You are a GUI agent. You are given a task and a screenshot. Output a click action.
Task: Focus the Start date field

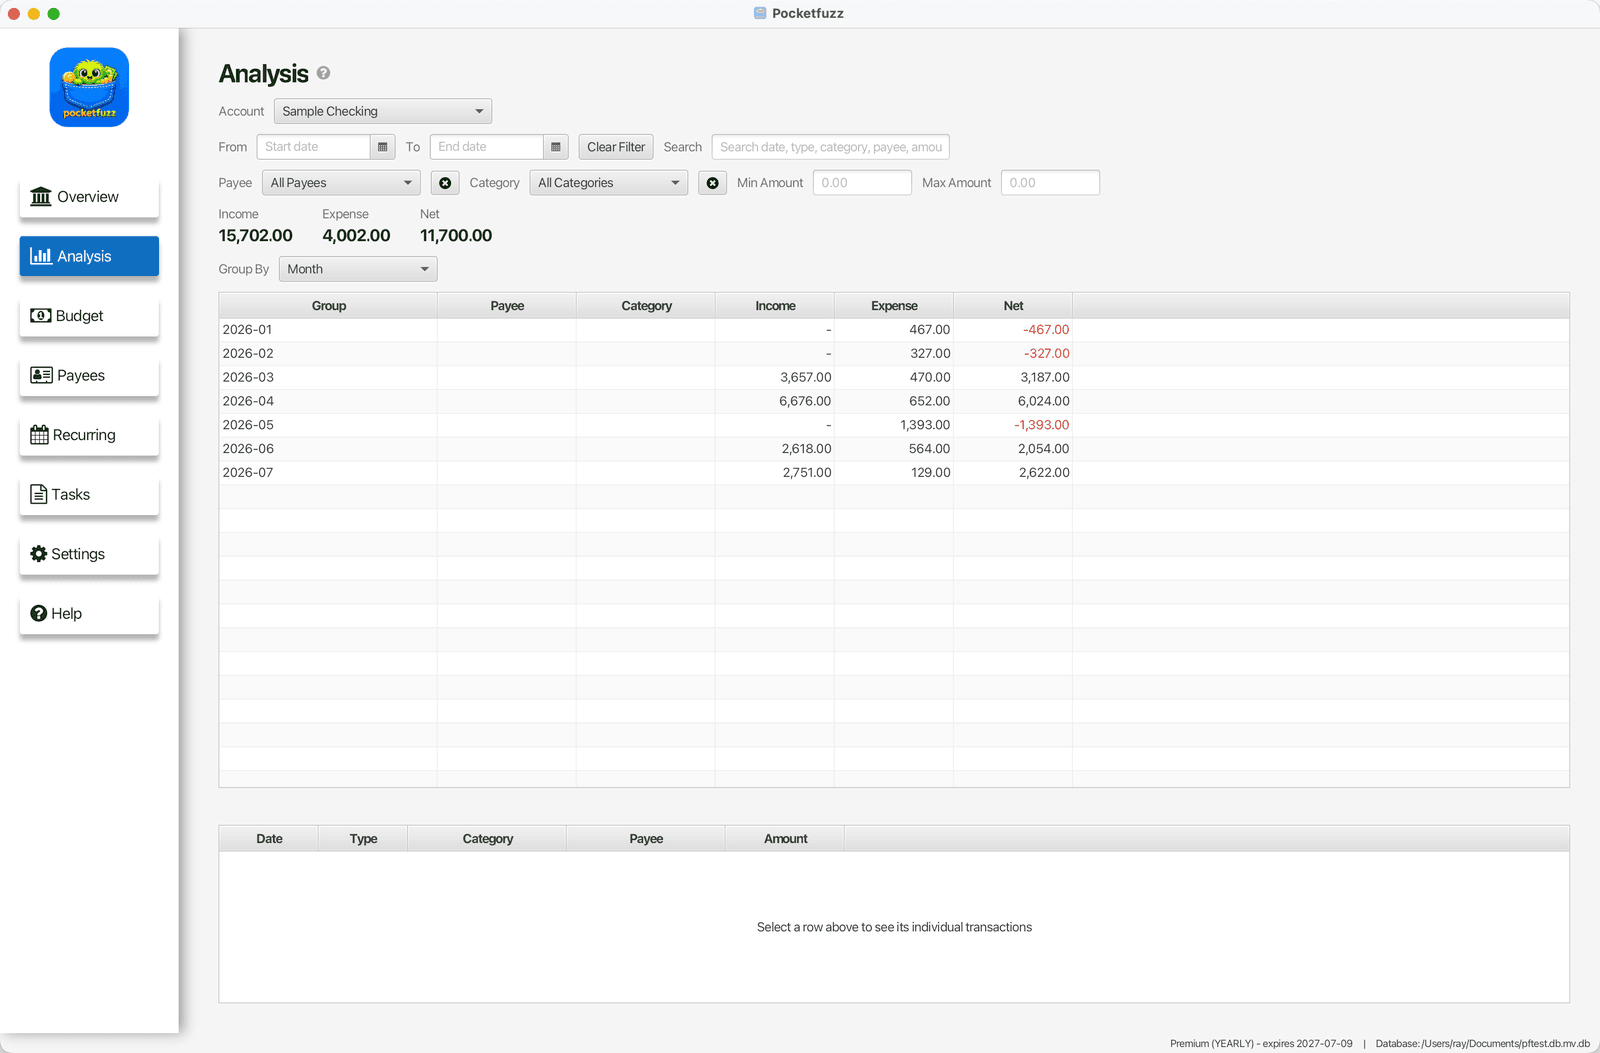(x=313, y=147)
